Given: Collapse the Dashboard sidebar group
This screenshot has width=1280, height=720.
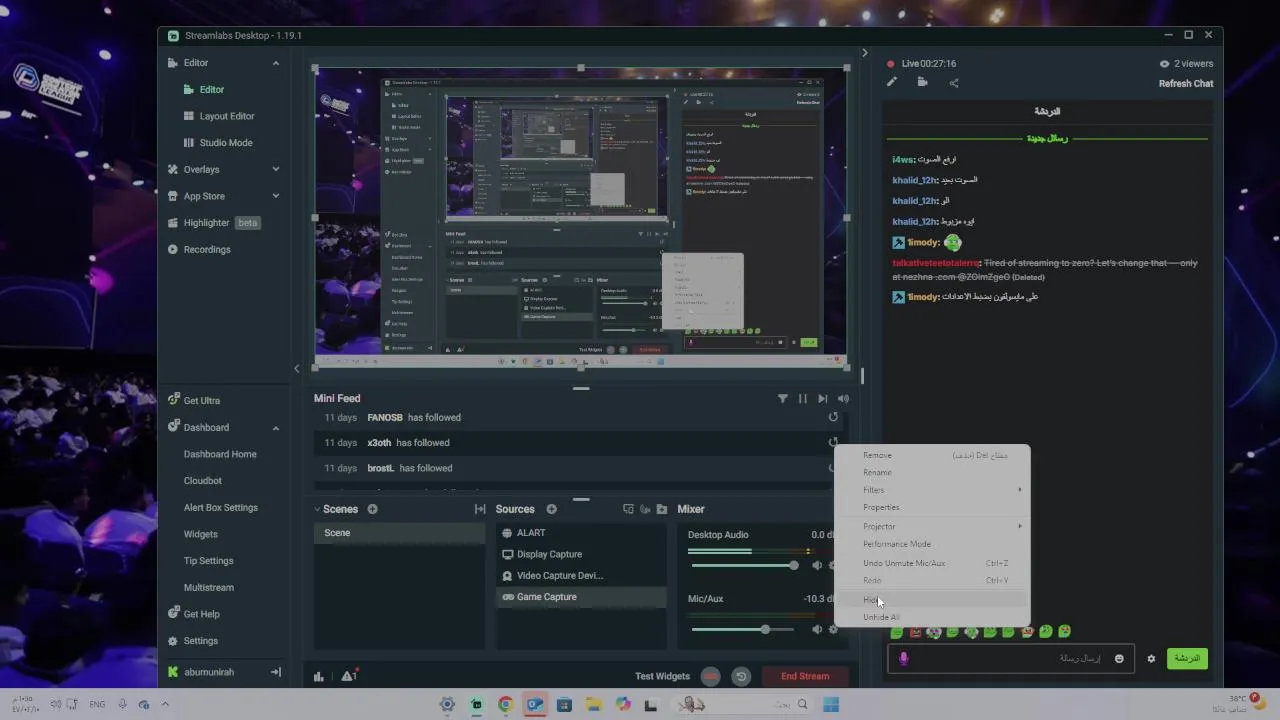Looking at the screenshot, I should [x=276, y=428].
